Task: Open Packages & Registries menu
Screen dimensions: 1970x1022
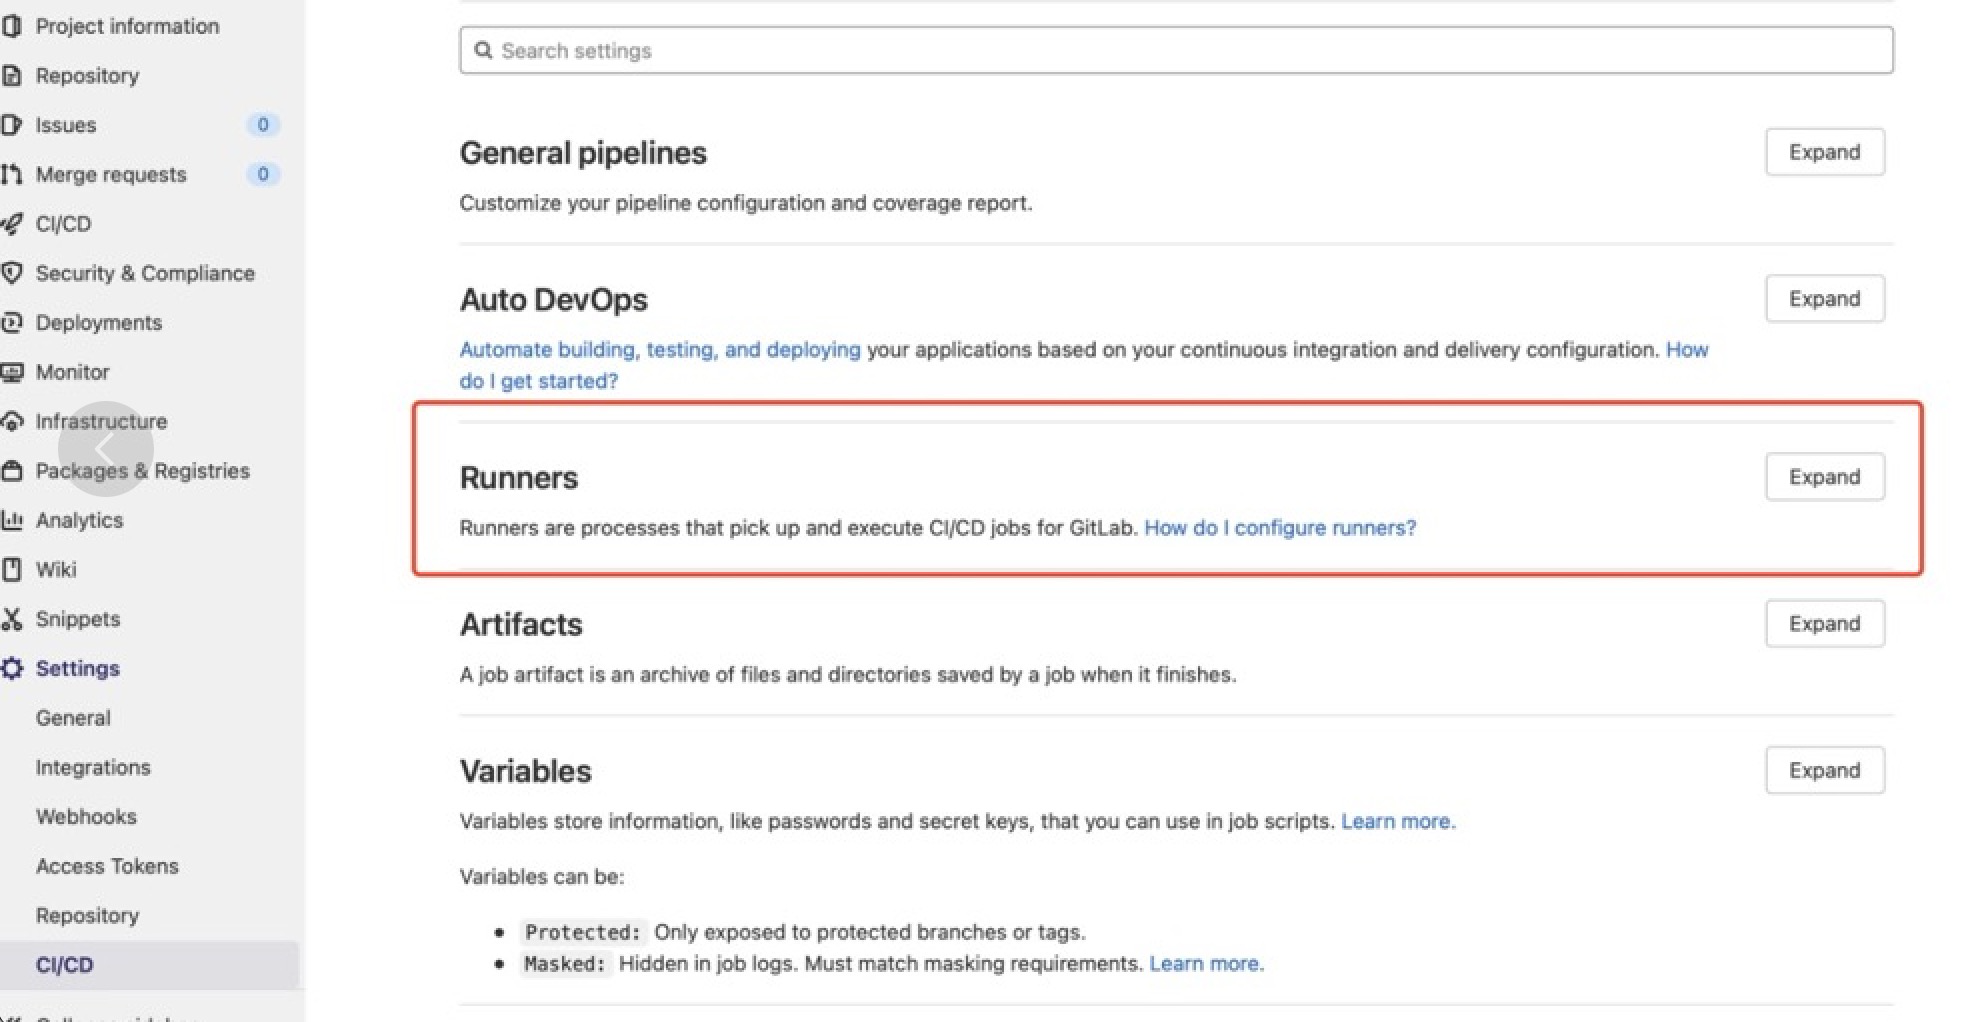Action: pyautogui.click(x=143, y=471)
